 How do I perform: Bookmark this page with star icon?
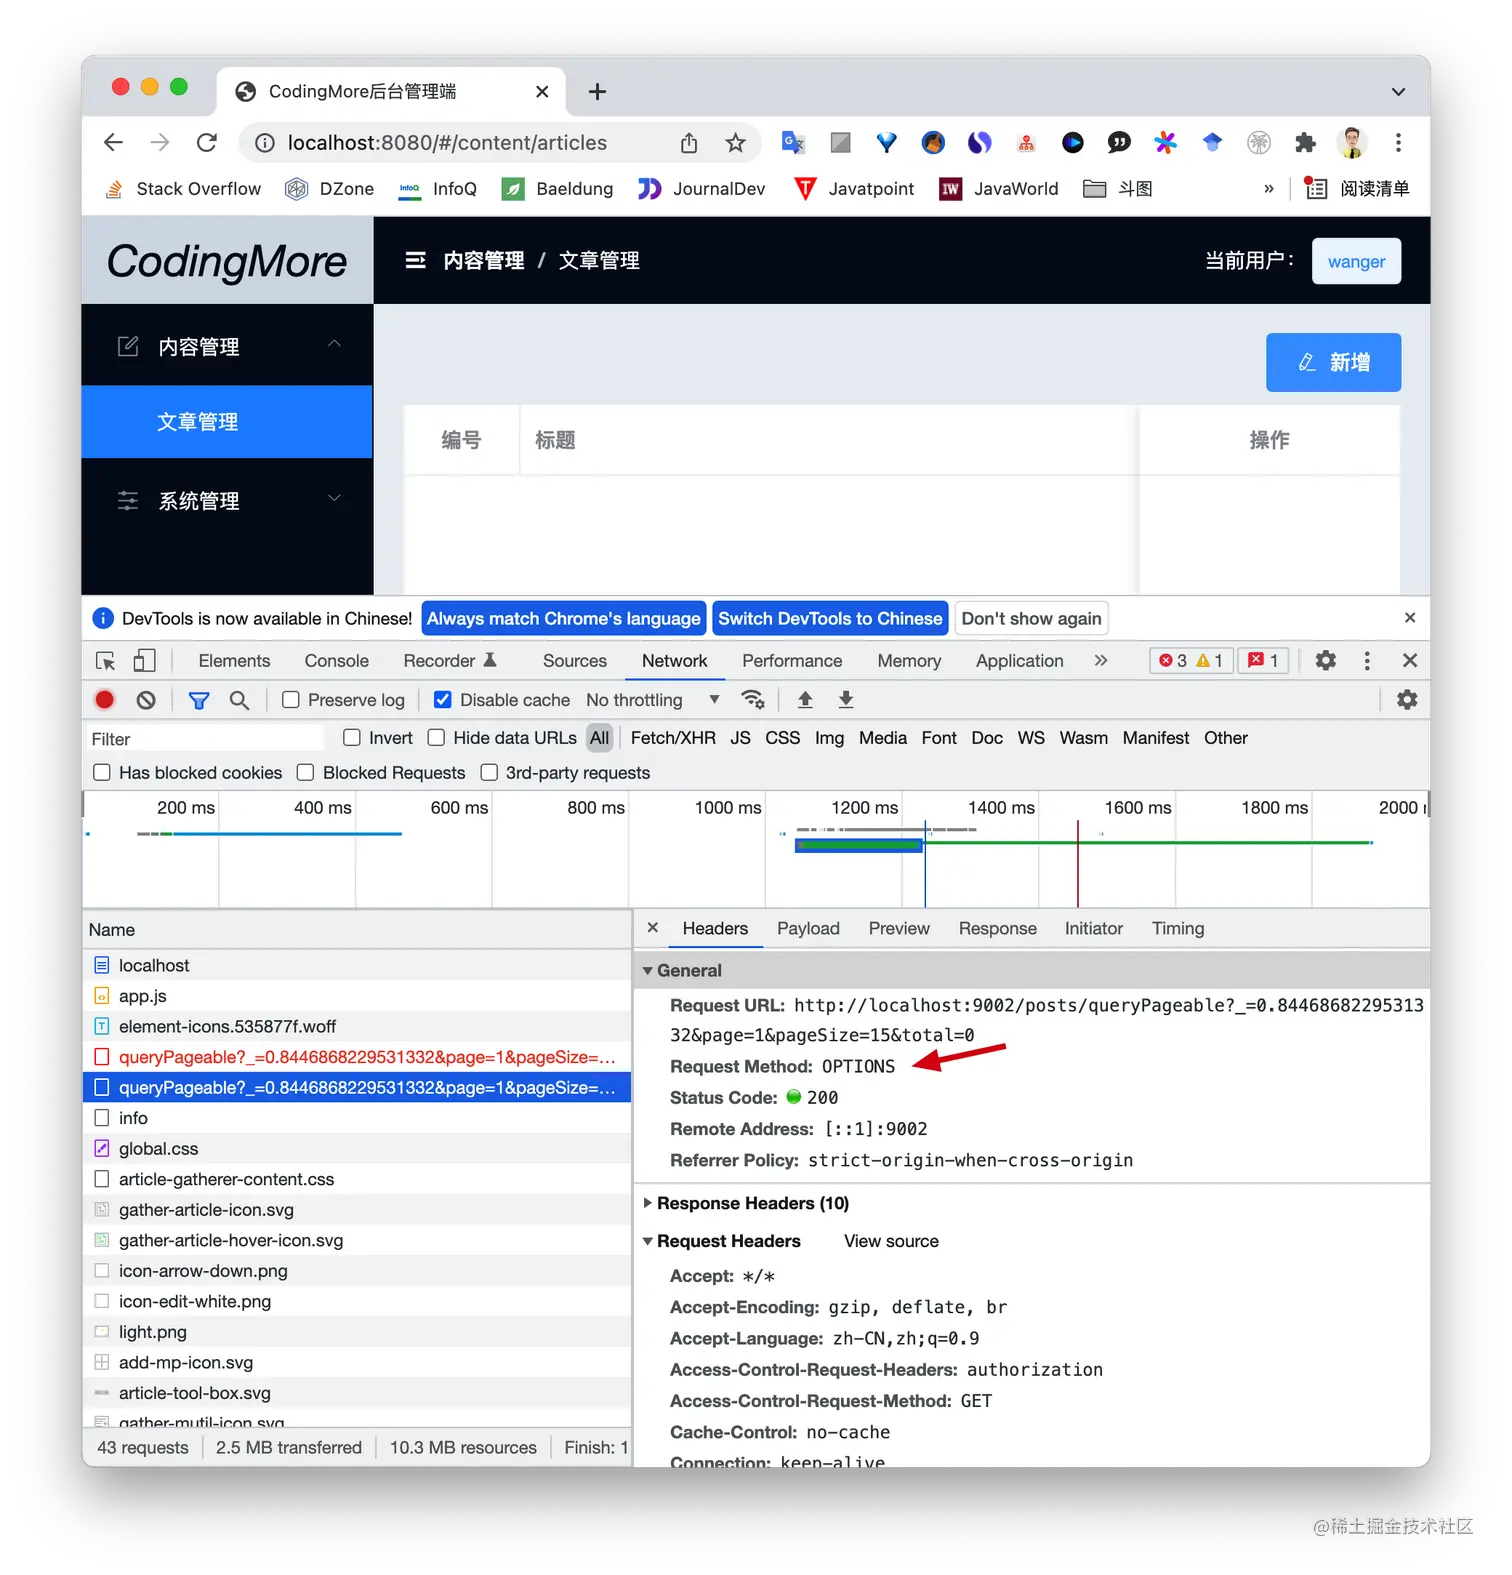tap(736, 143)
